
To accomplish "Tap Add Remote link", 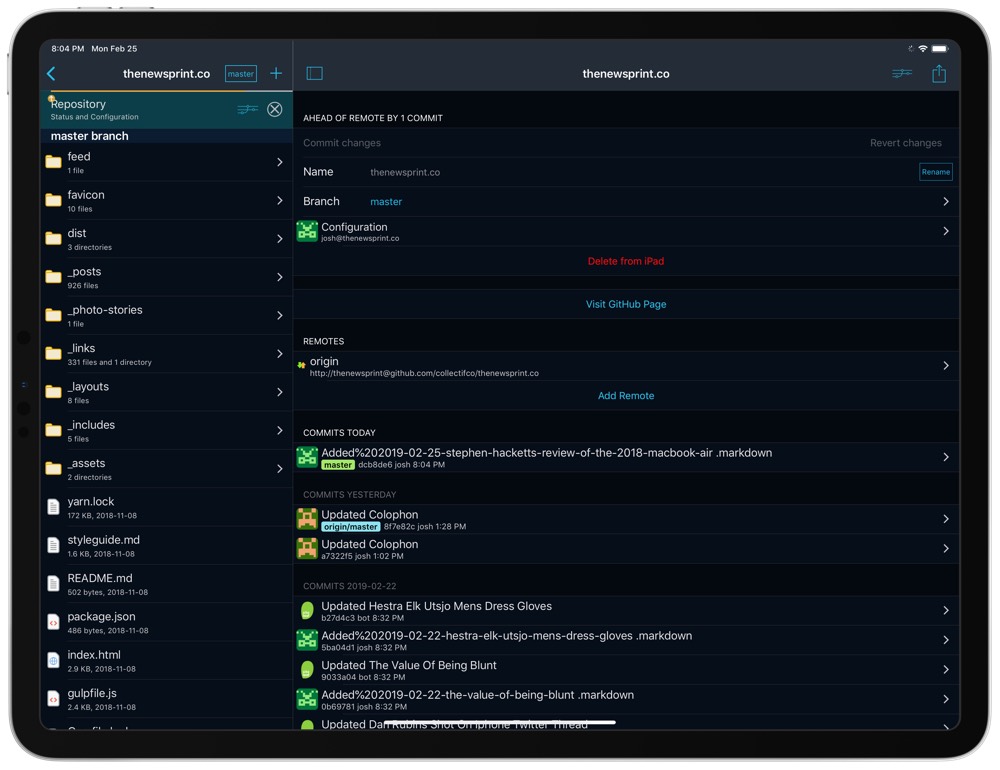I will coord(626,396).
